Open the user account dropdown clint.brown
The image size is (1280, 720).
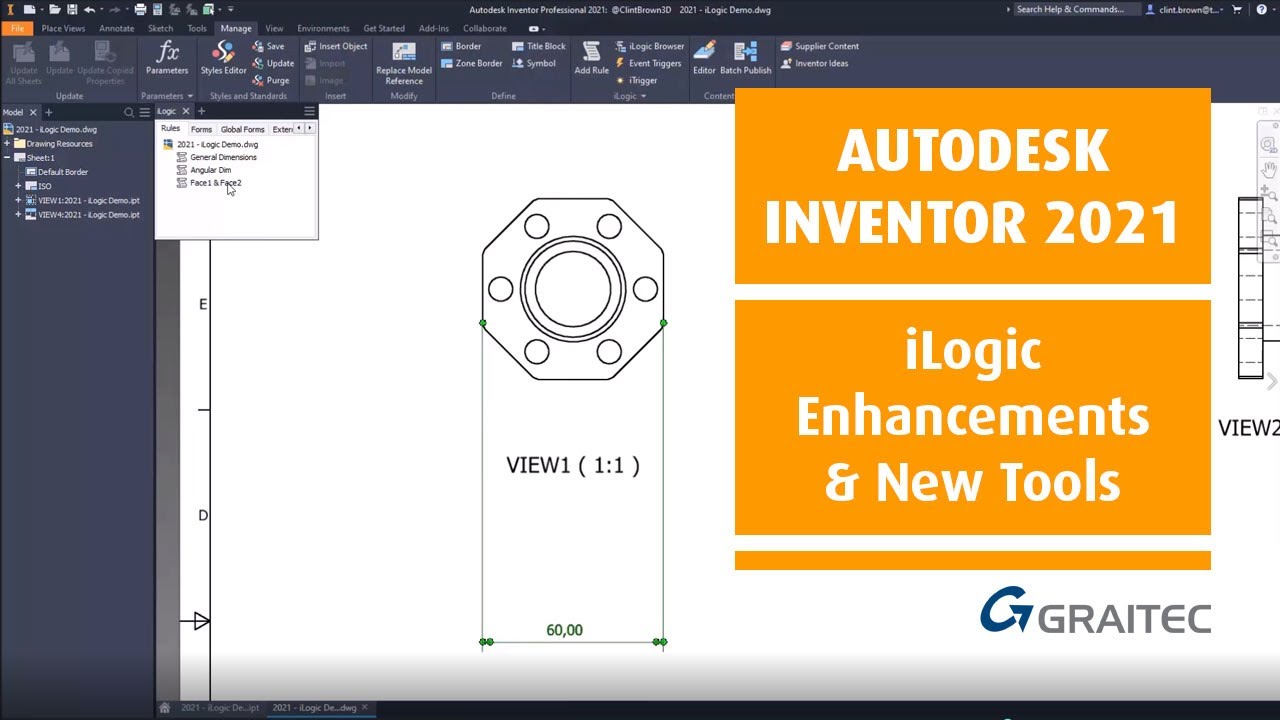pos(1183,9)
